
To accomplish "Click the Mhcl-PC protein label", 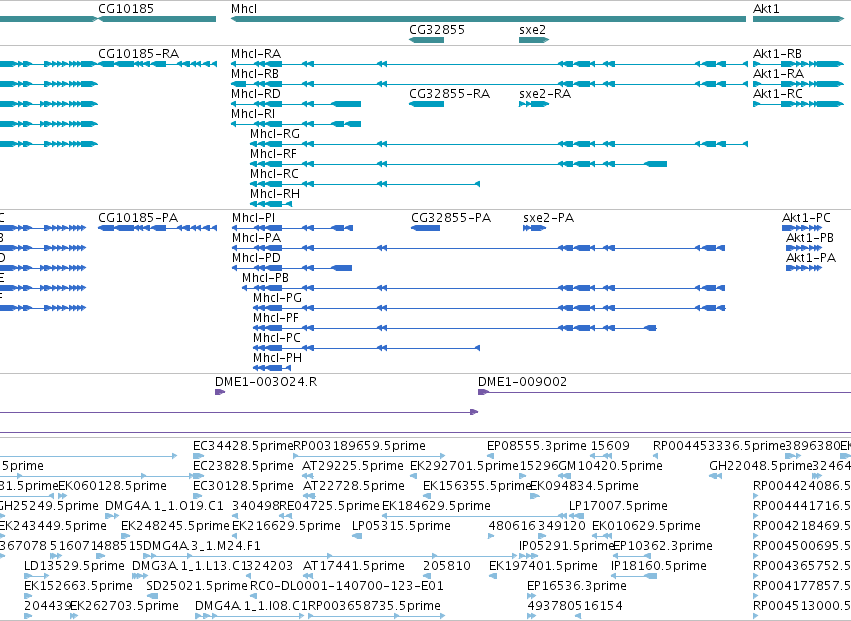I will coord(277,338).
